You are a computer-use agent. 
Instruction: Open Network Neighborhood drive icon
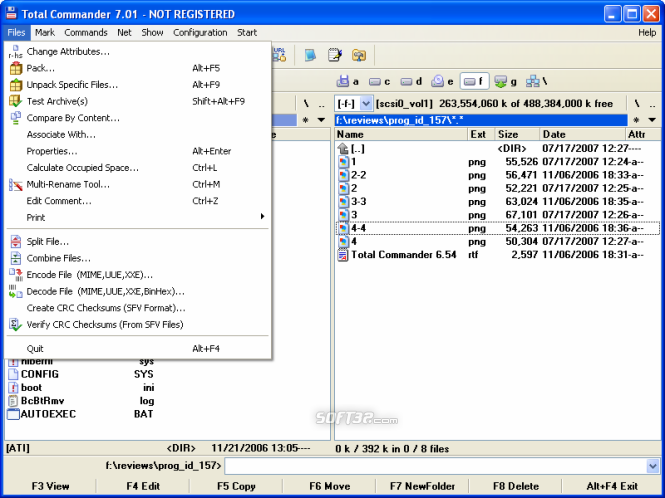(x=536, y=81)
